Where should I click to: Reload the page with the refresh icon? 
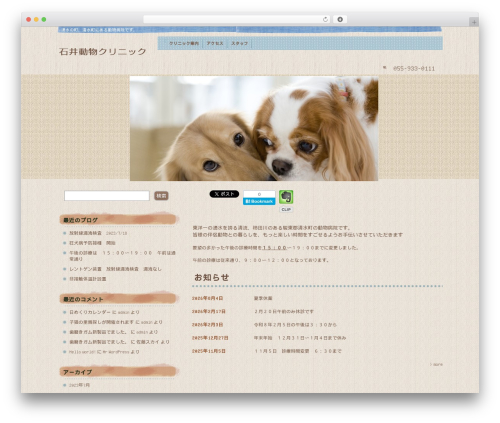[x=325, y=19]
